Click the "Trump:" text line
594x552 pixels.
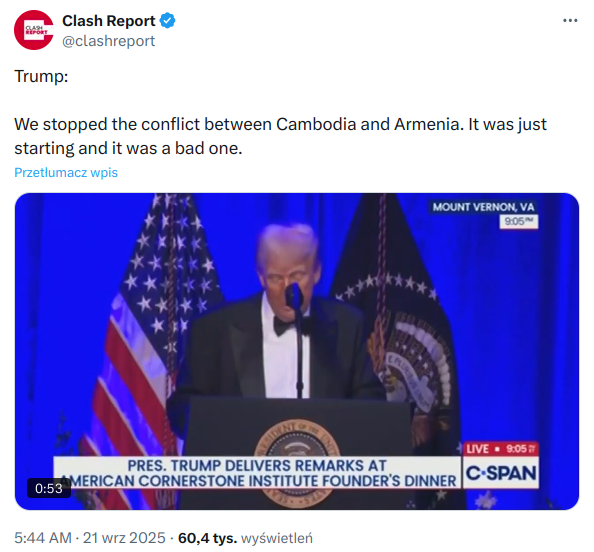[x=41, y=76]
